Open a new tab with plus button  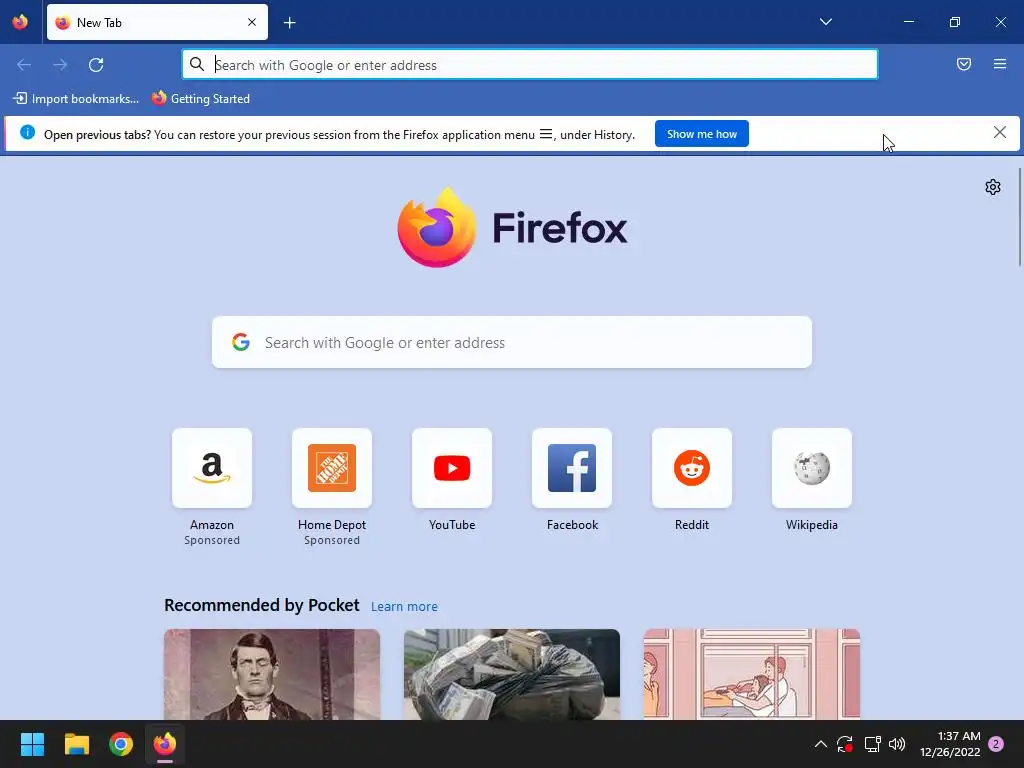tap(290, 23)
